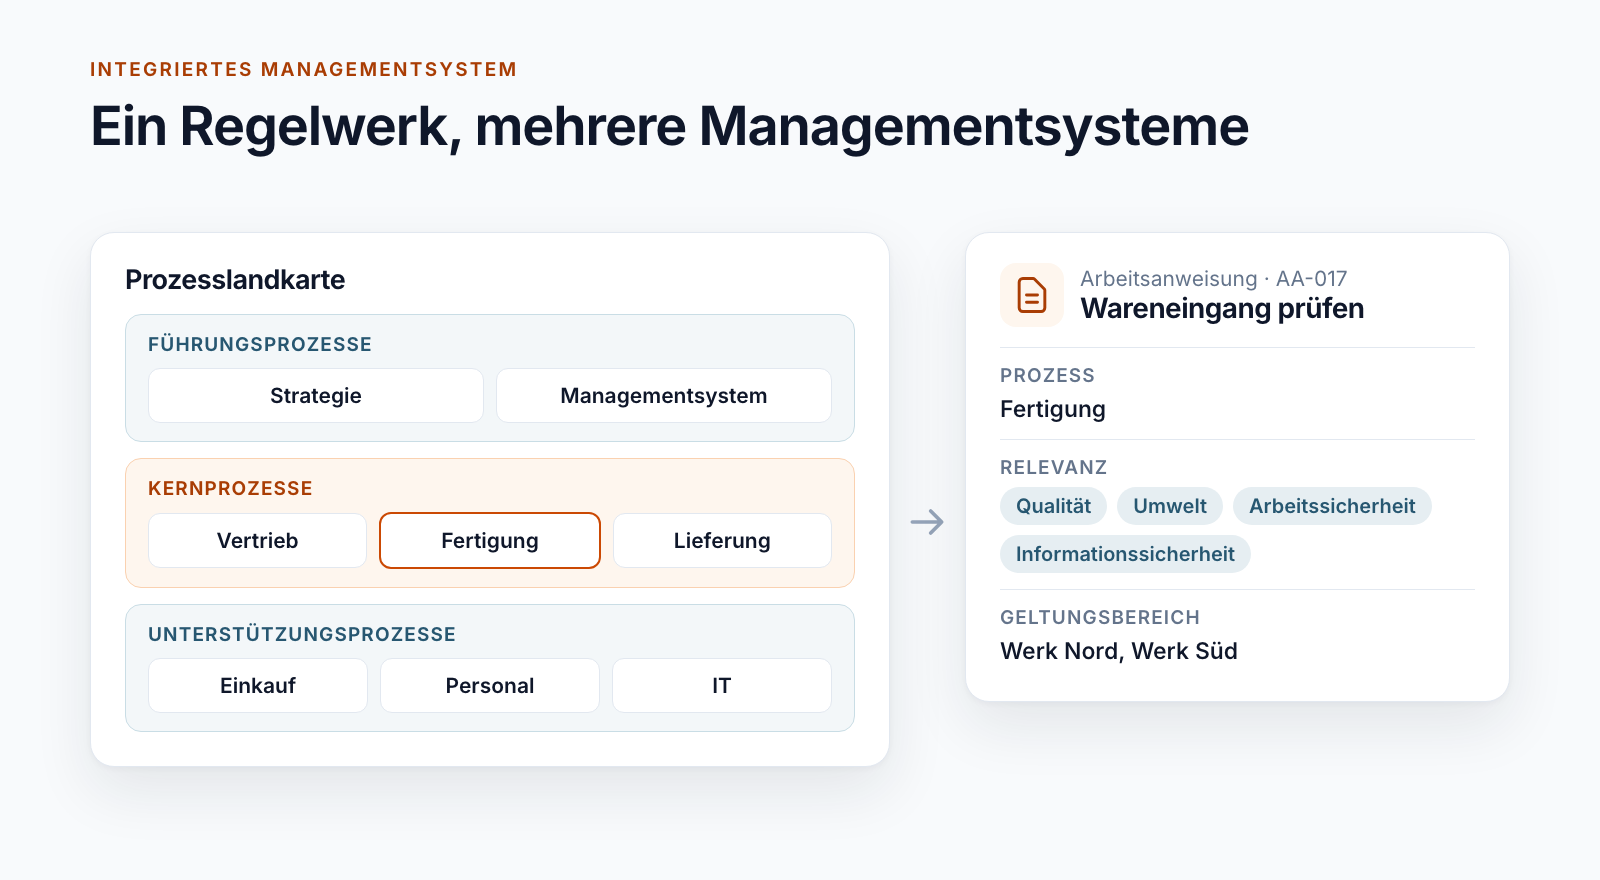Click the Fertigung value under PROZESS
Image resolution: width=1600 pixels, height=880 pixels.
pyautogui.click(x=1053, y=410)
